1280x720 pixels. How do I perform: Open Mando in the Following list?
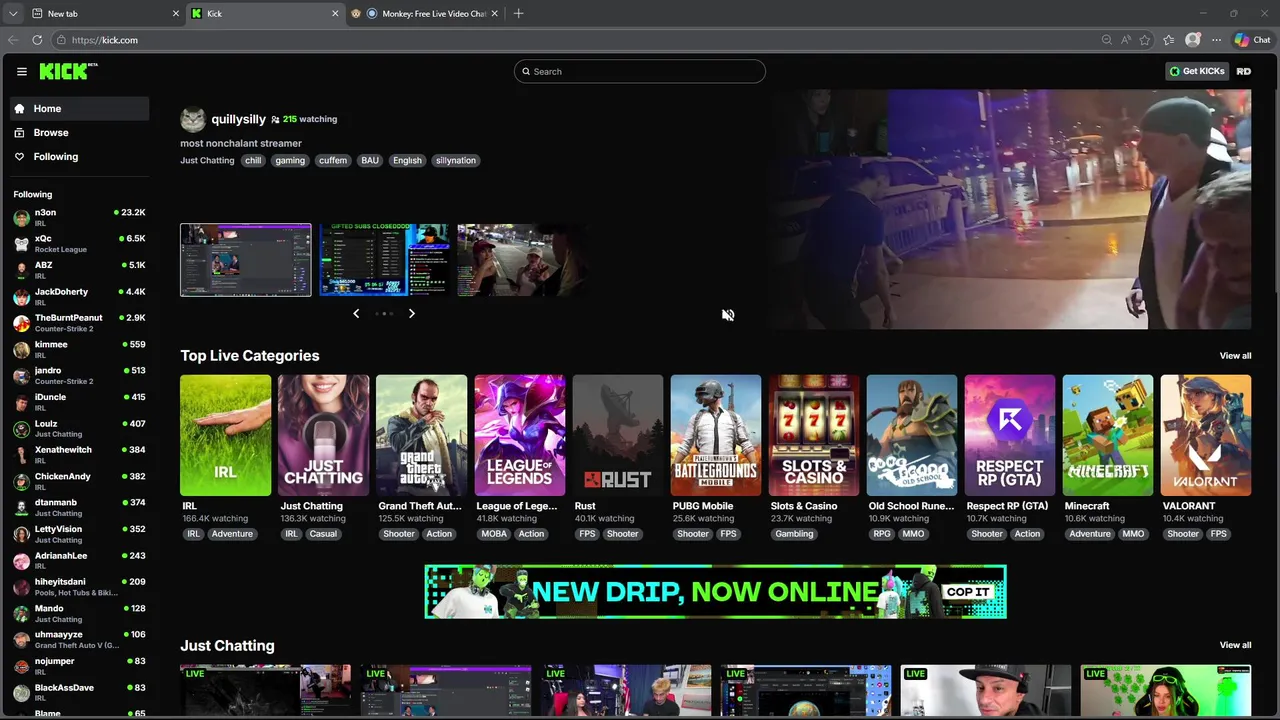tap(80, 613)
